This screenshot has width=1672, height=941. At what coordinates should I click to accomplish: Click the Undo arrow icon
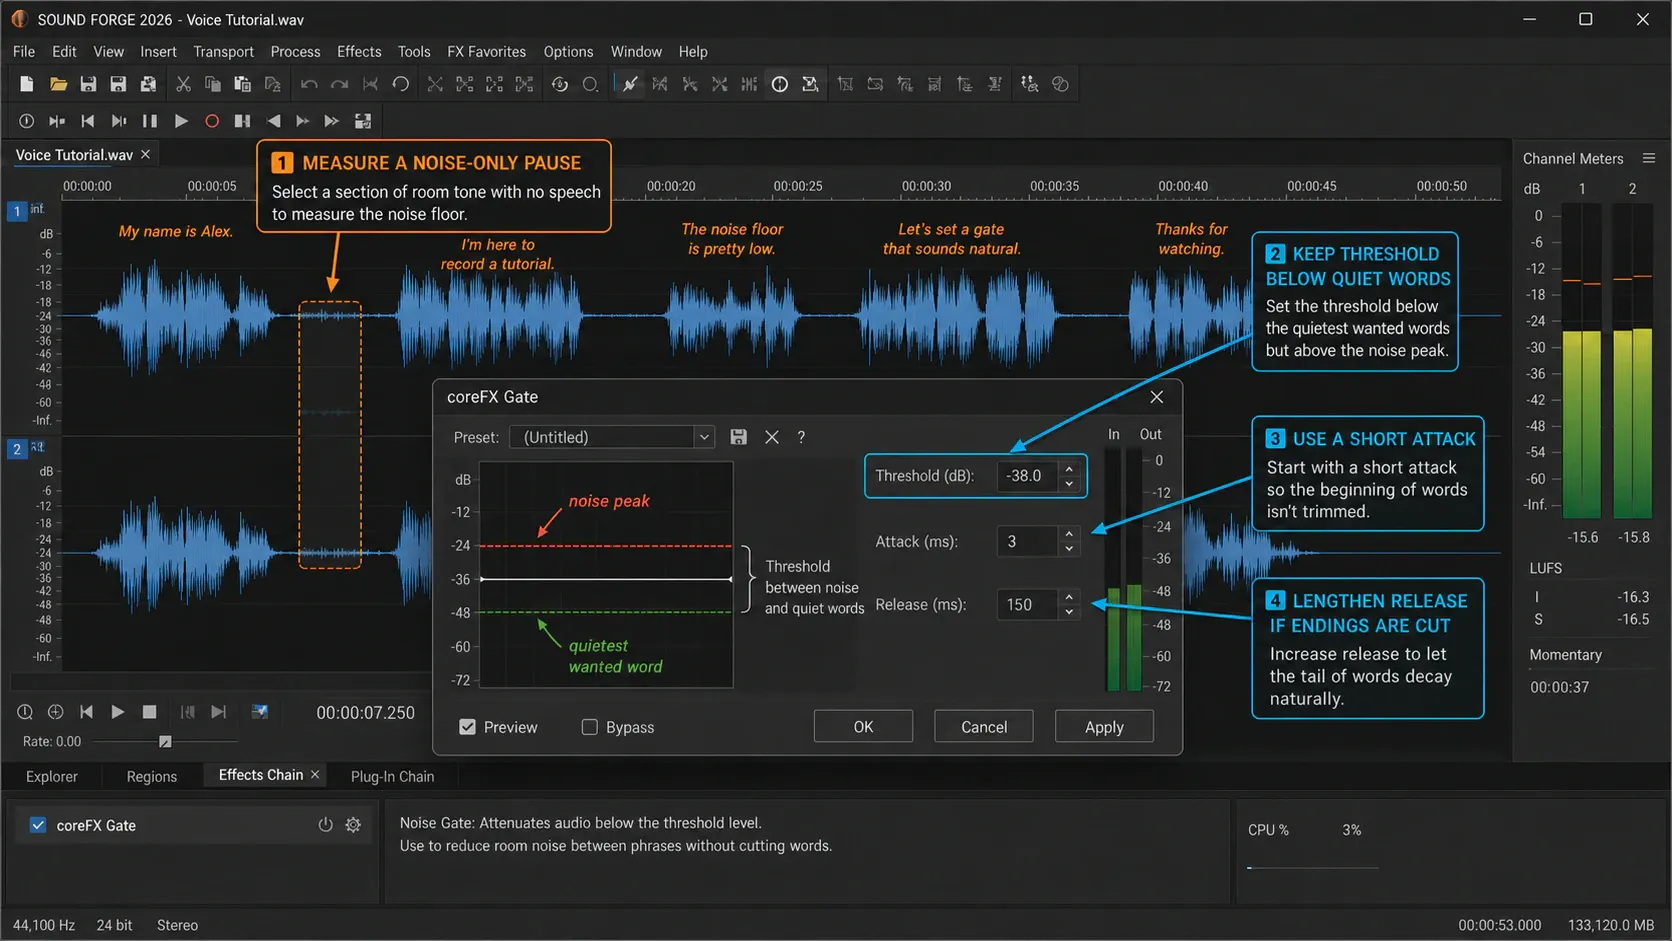309,85
